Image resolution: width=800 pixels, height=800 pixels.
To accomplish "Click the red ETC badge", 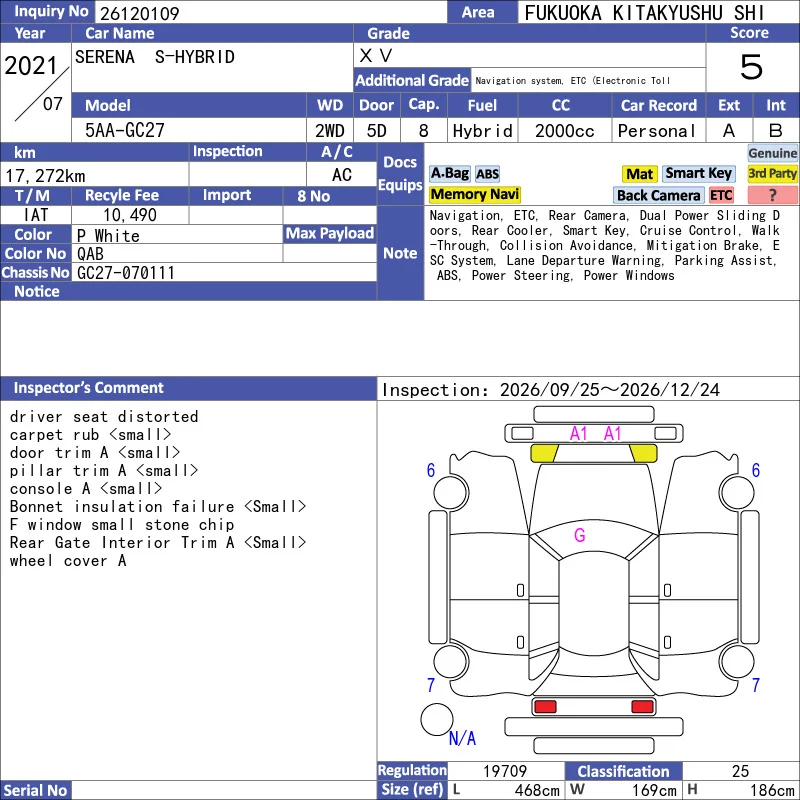I will pyautogui.click(x=721, y=195).
